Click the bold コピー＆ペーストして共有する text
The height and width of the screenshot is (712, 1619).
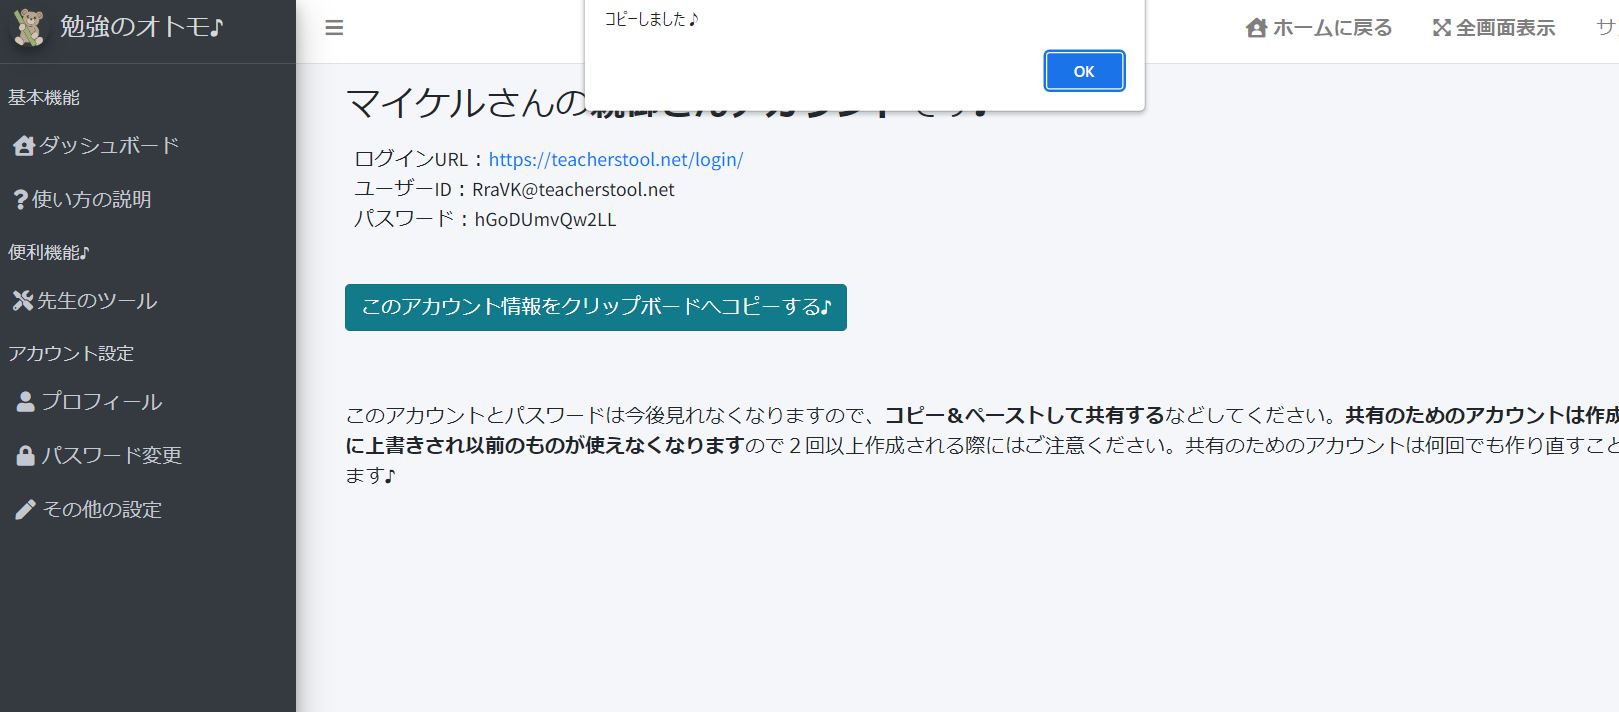click(1025, 415)
